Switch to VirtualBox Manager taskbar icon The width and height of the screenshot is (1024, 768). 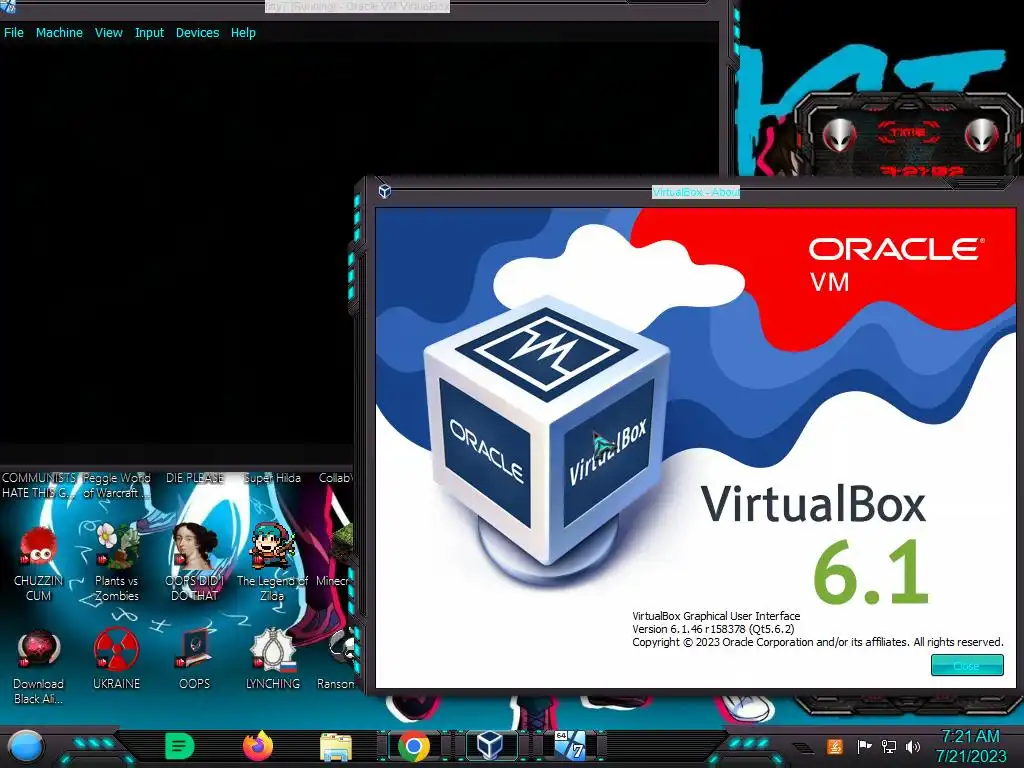click(x=490, y=745)
